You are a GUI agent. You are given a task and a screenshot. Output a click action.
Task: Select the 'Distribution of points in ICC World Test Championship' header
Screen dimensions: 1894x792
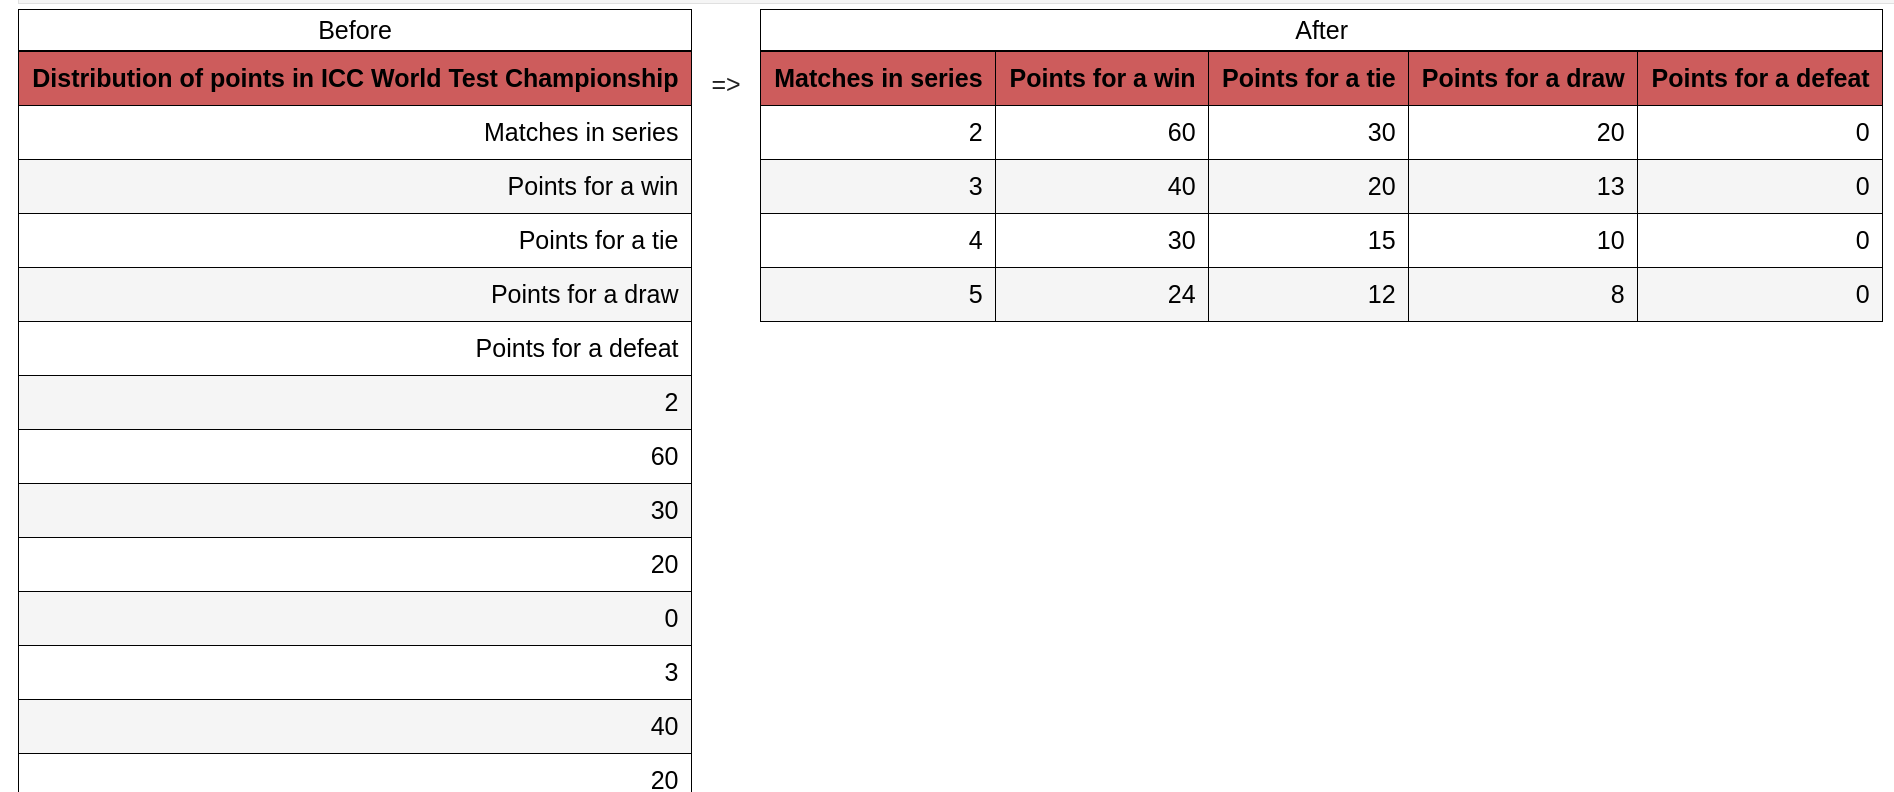point(355,78)
